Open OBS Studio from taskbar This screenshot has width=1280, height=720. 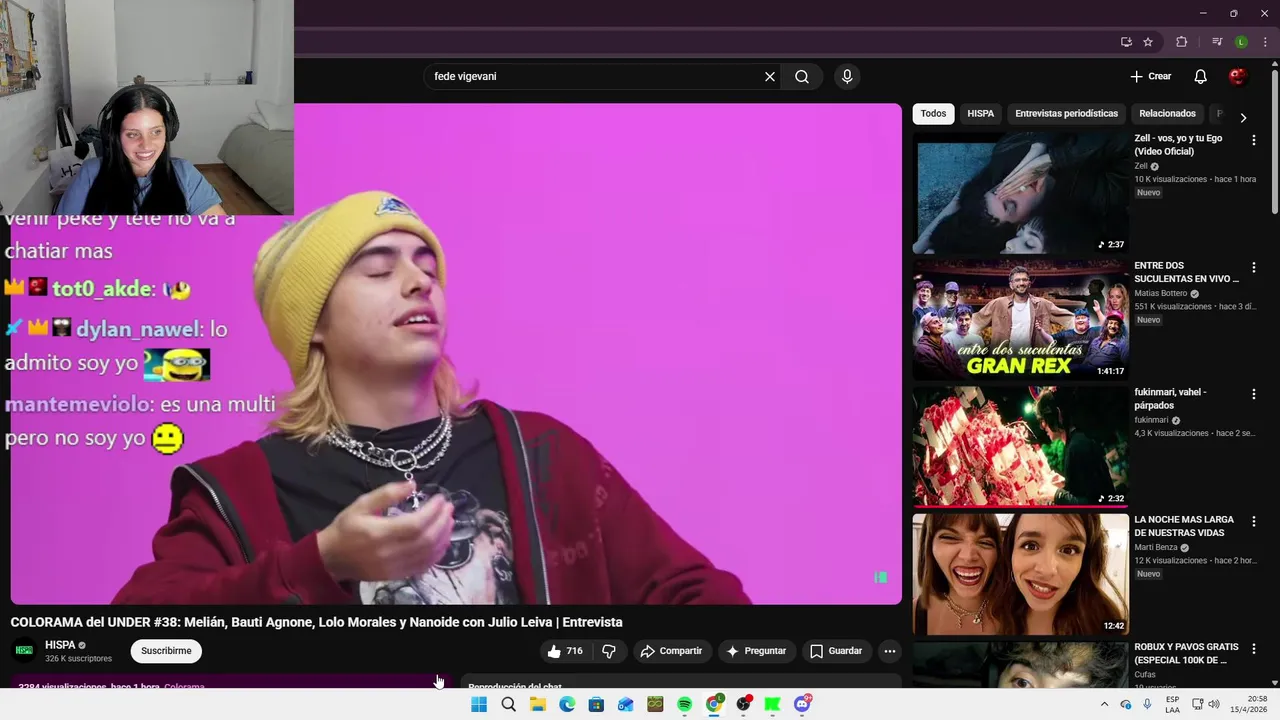click(x=743, y=704)
